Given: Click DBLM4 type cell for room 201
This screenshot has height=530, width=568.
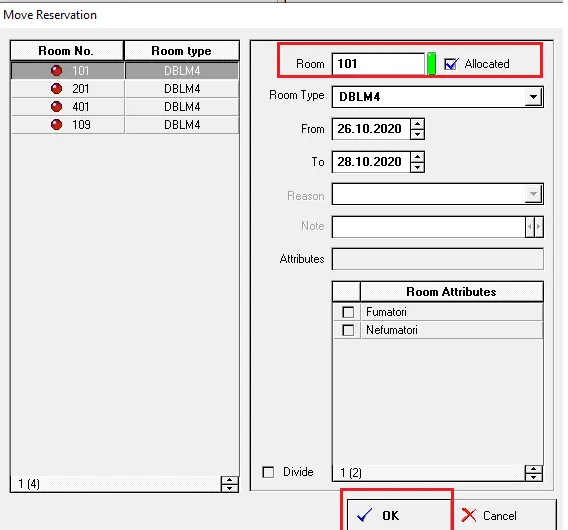Looking at the screenshot, I should [182, 88].
